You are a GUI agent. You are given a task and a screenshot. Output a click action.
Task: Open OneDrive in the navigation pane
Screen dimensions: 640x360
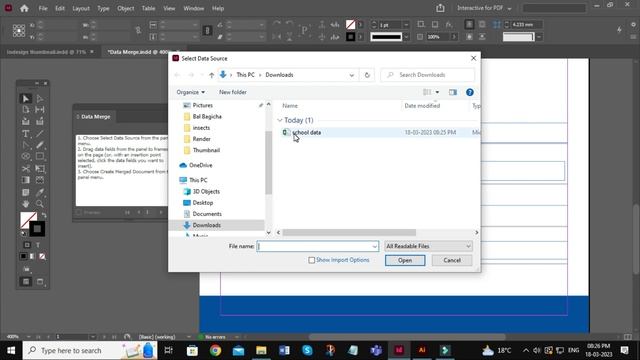coord(200,165)
